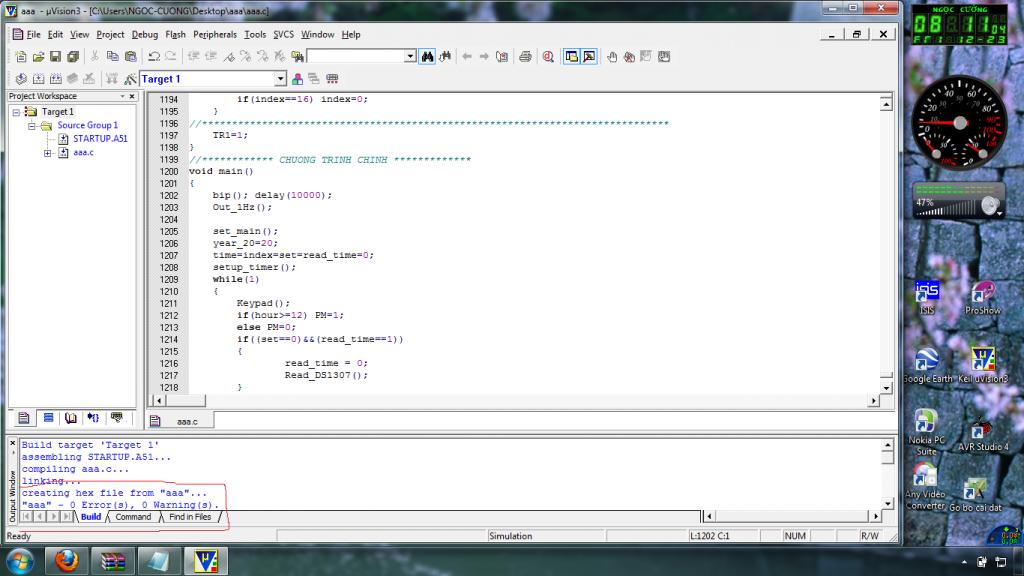Open the AVR Studio 4 desktop shortcut
The width and height of the screenshot is (1024, 576).
[983, 434]
